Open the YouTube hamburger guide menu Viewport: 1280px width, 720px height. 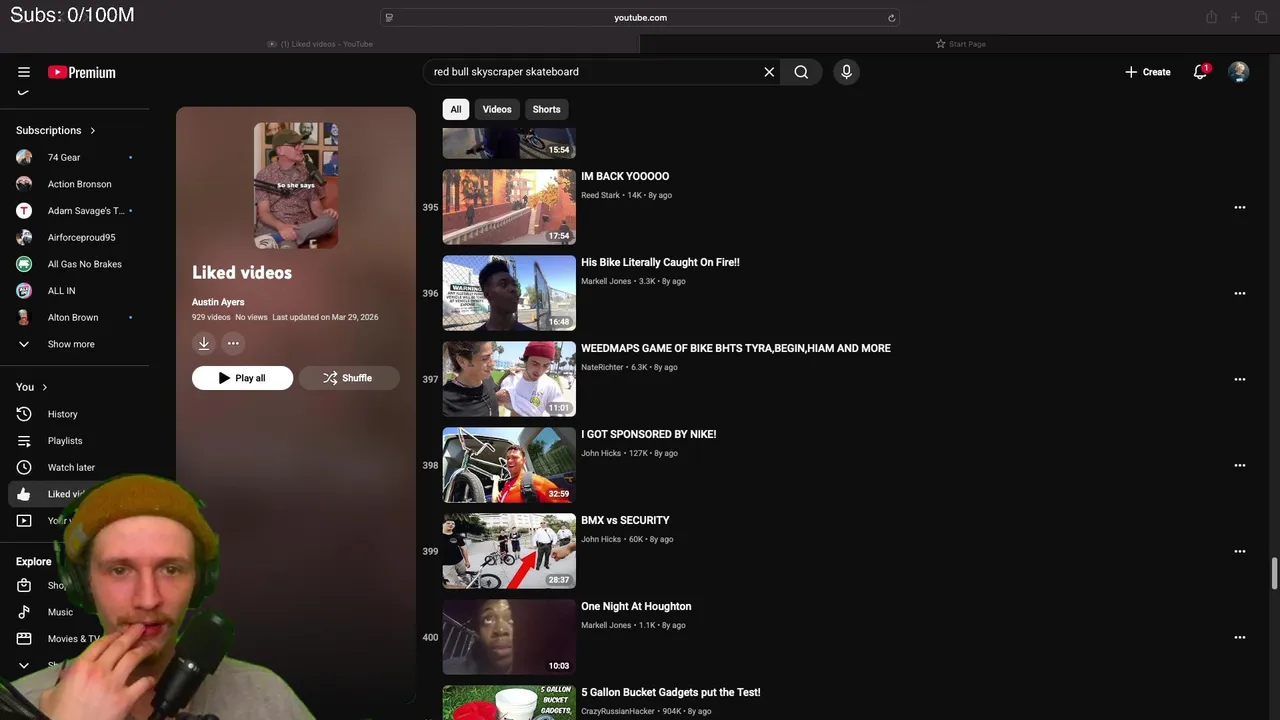(24, 72)
